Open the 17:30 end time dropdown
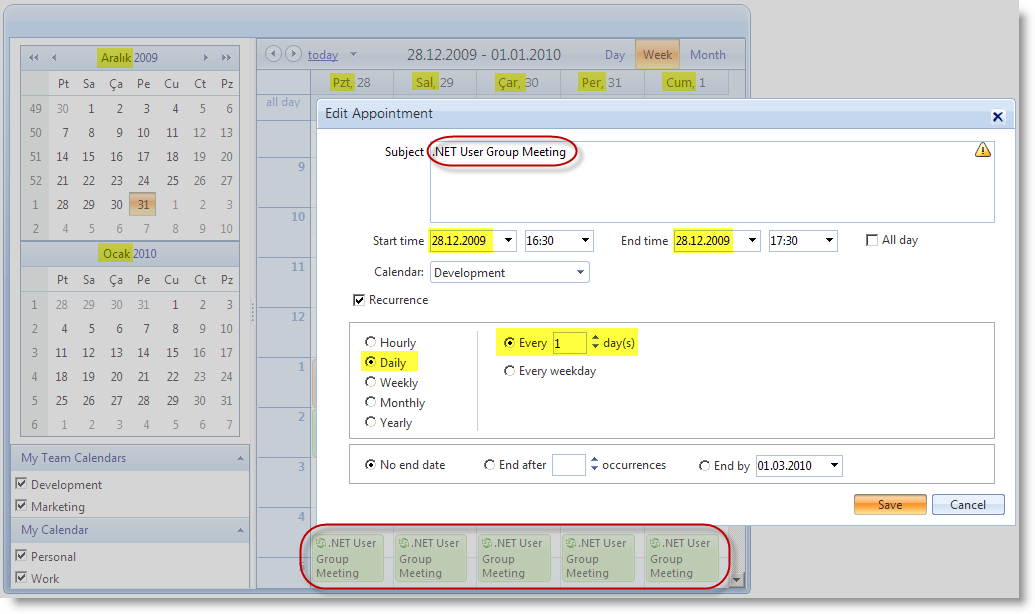Image resolution: width=1035 pixels, height=614 pixels. coord(829,240)
